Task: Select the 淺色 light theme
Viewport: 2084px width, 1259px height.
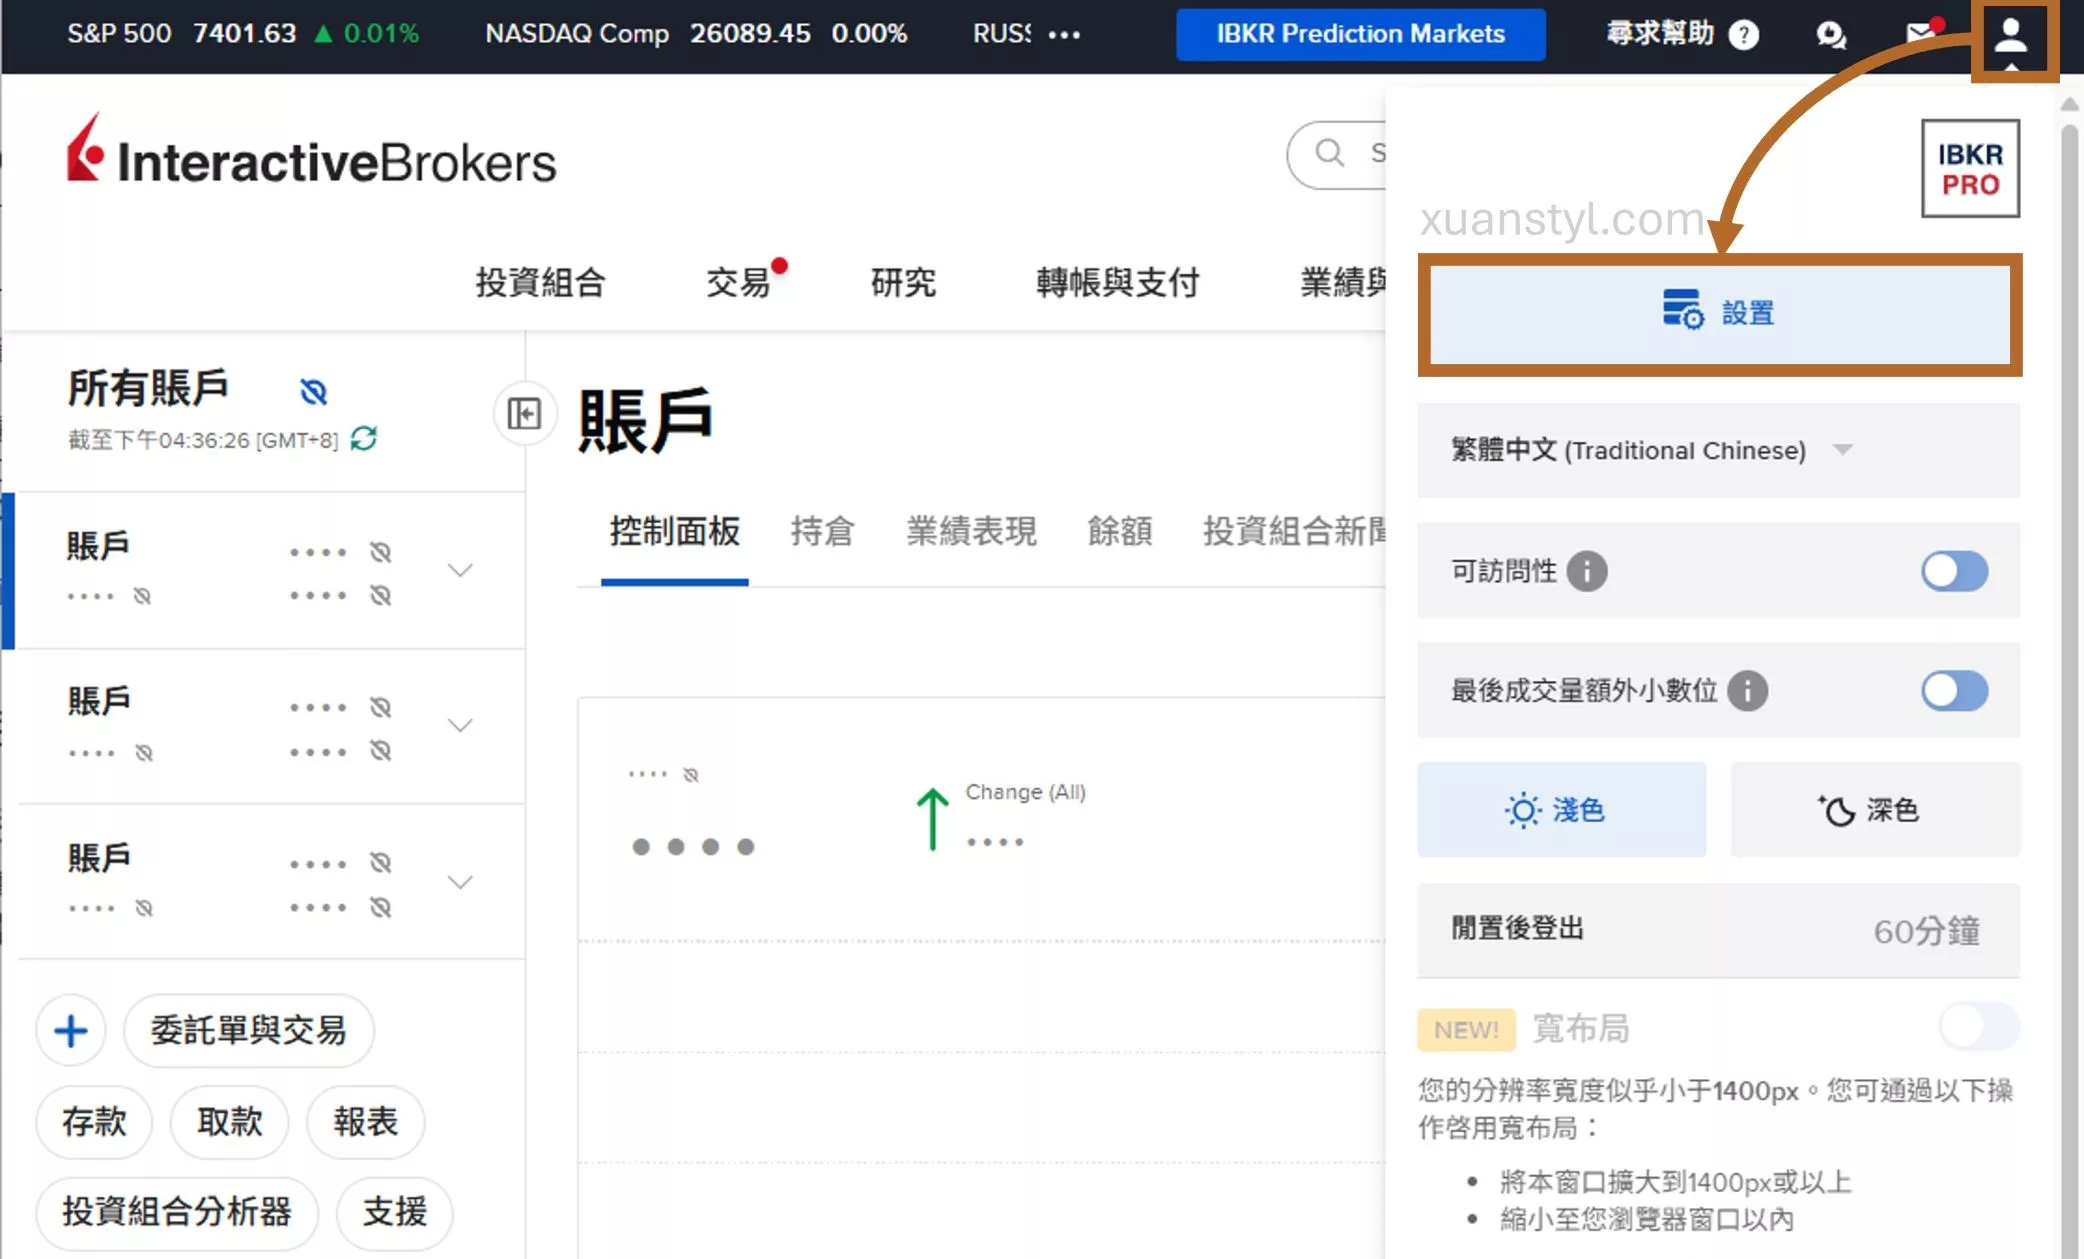Action: pyautogui.click(x=1561, y=809)
